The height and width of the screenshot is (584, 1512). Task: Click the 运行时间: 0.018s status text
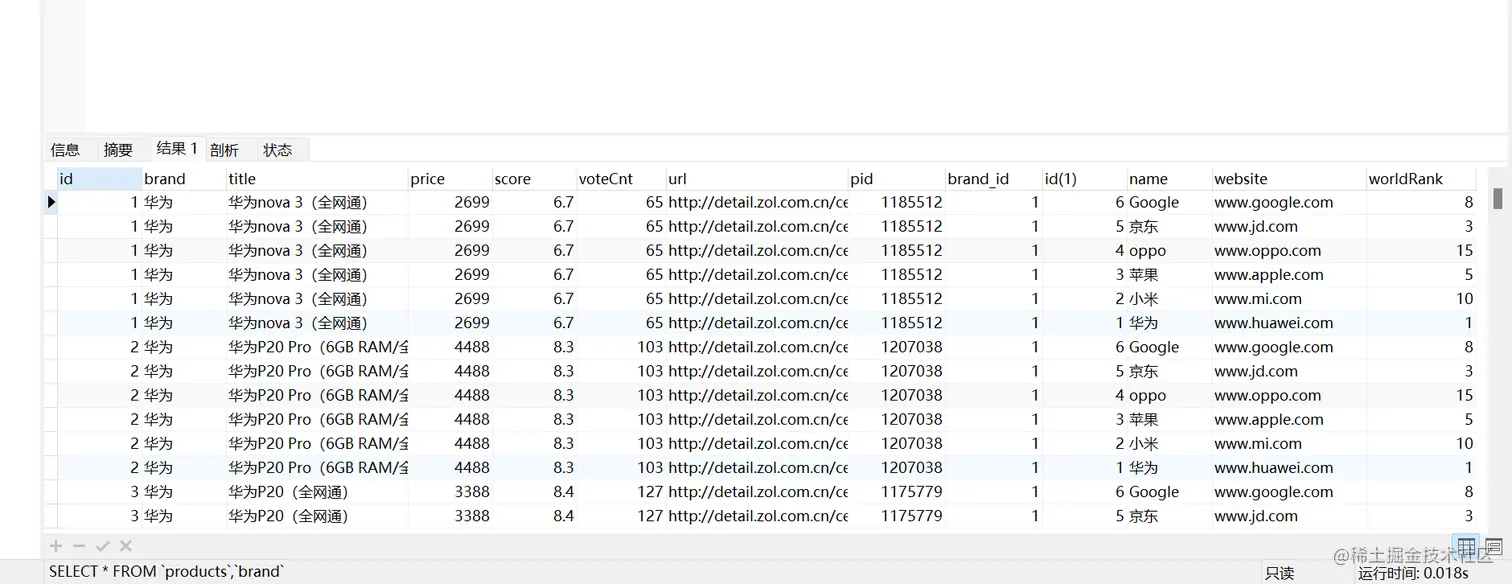(1413, 573)
